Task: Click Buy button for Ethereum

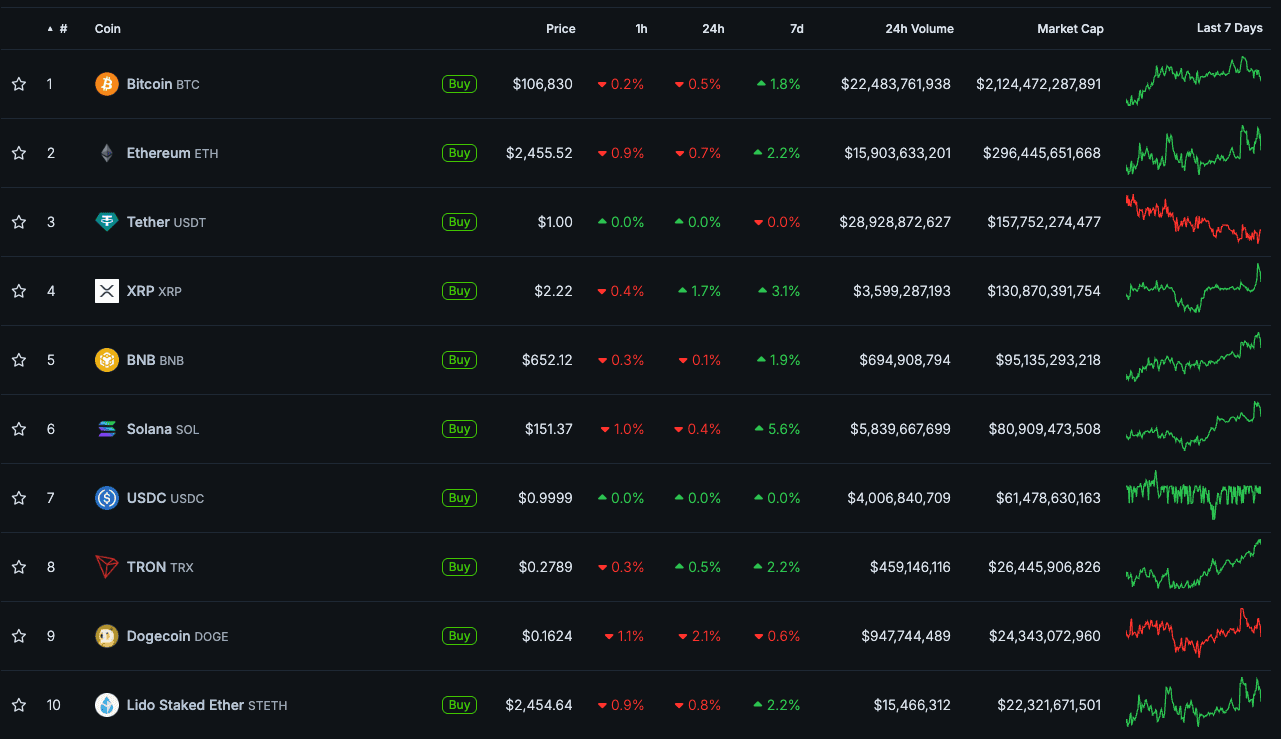Action: pyautogui.click(x=460, y=153)
